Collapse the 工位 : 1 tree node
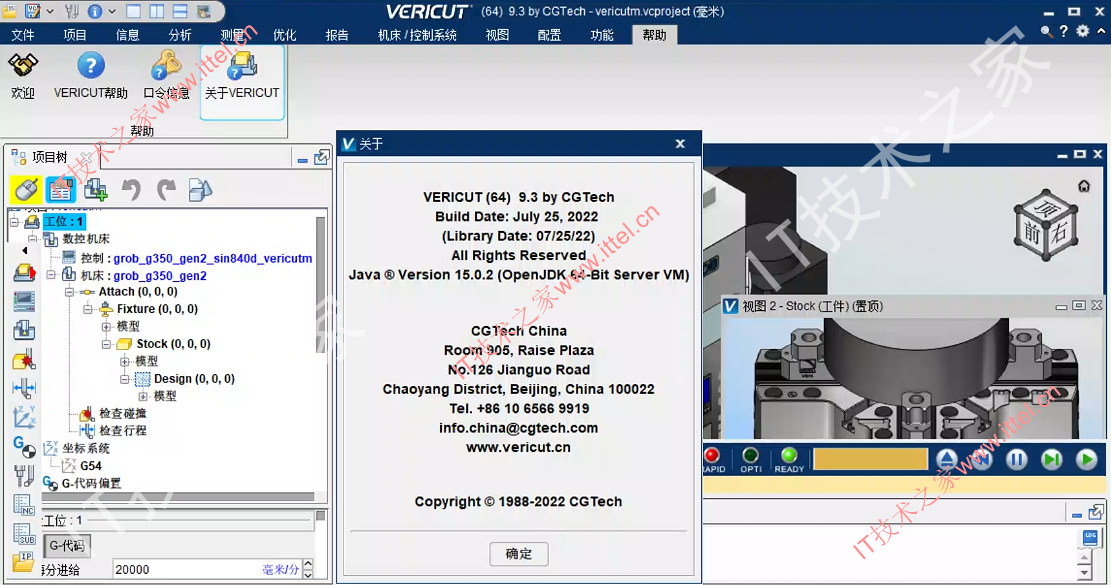 pos(14,222)
